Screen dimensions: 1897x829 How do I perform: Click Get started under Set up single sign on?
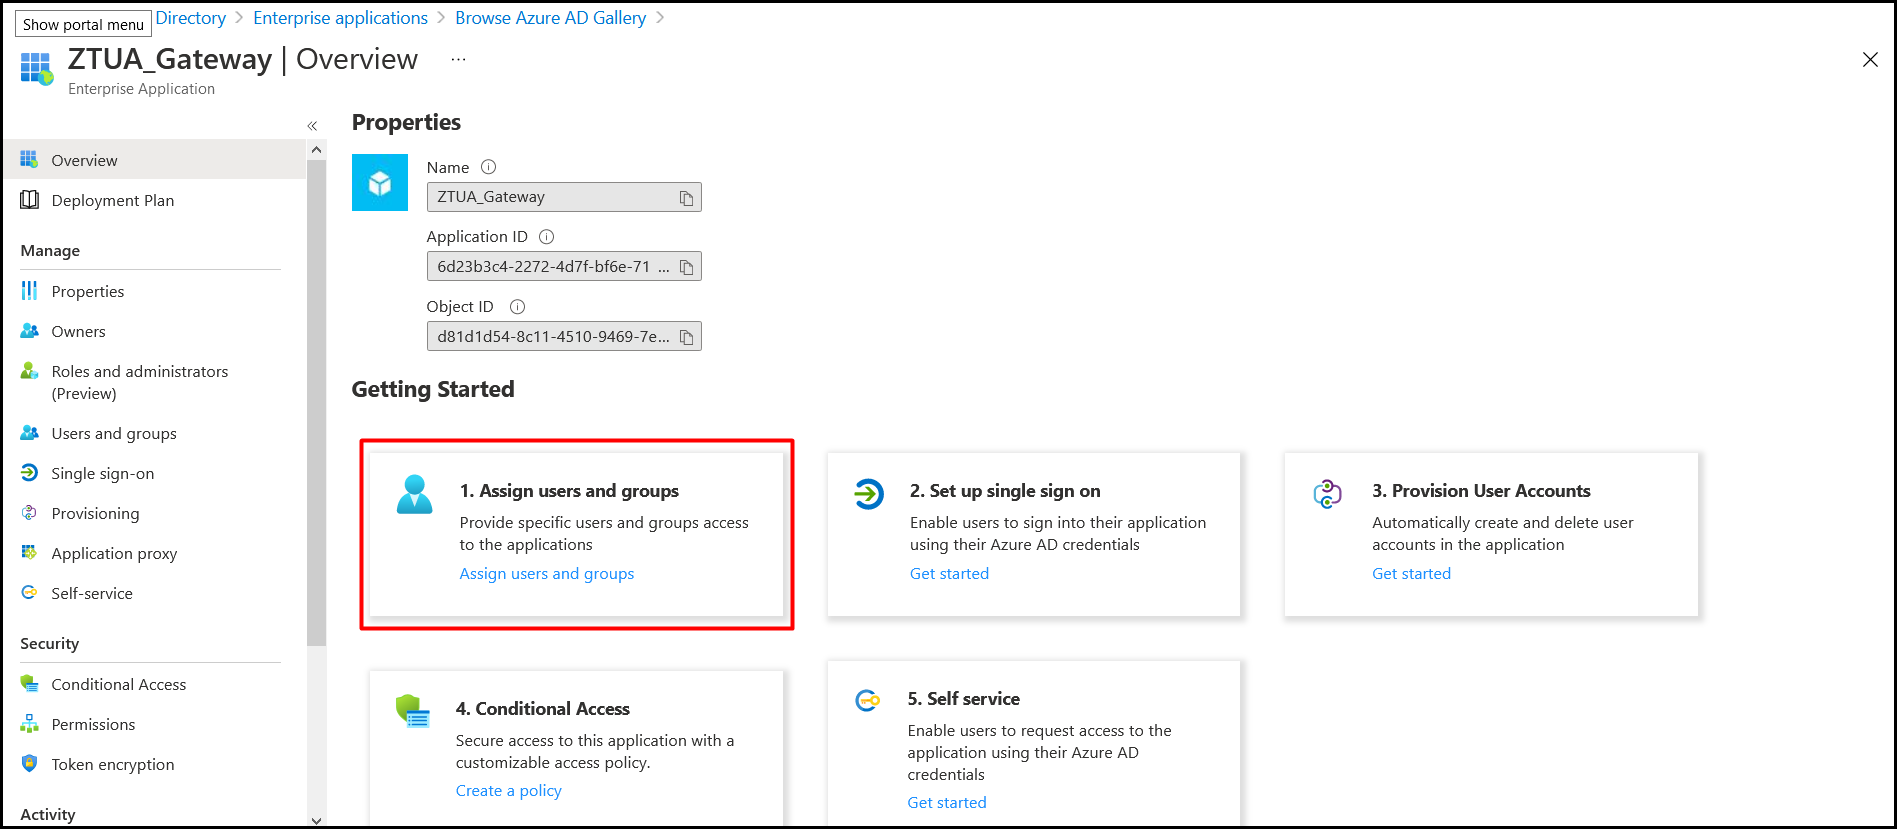click(x=949, y=573)
